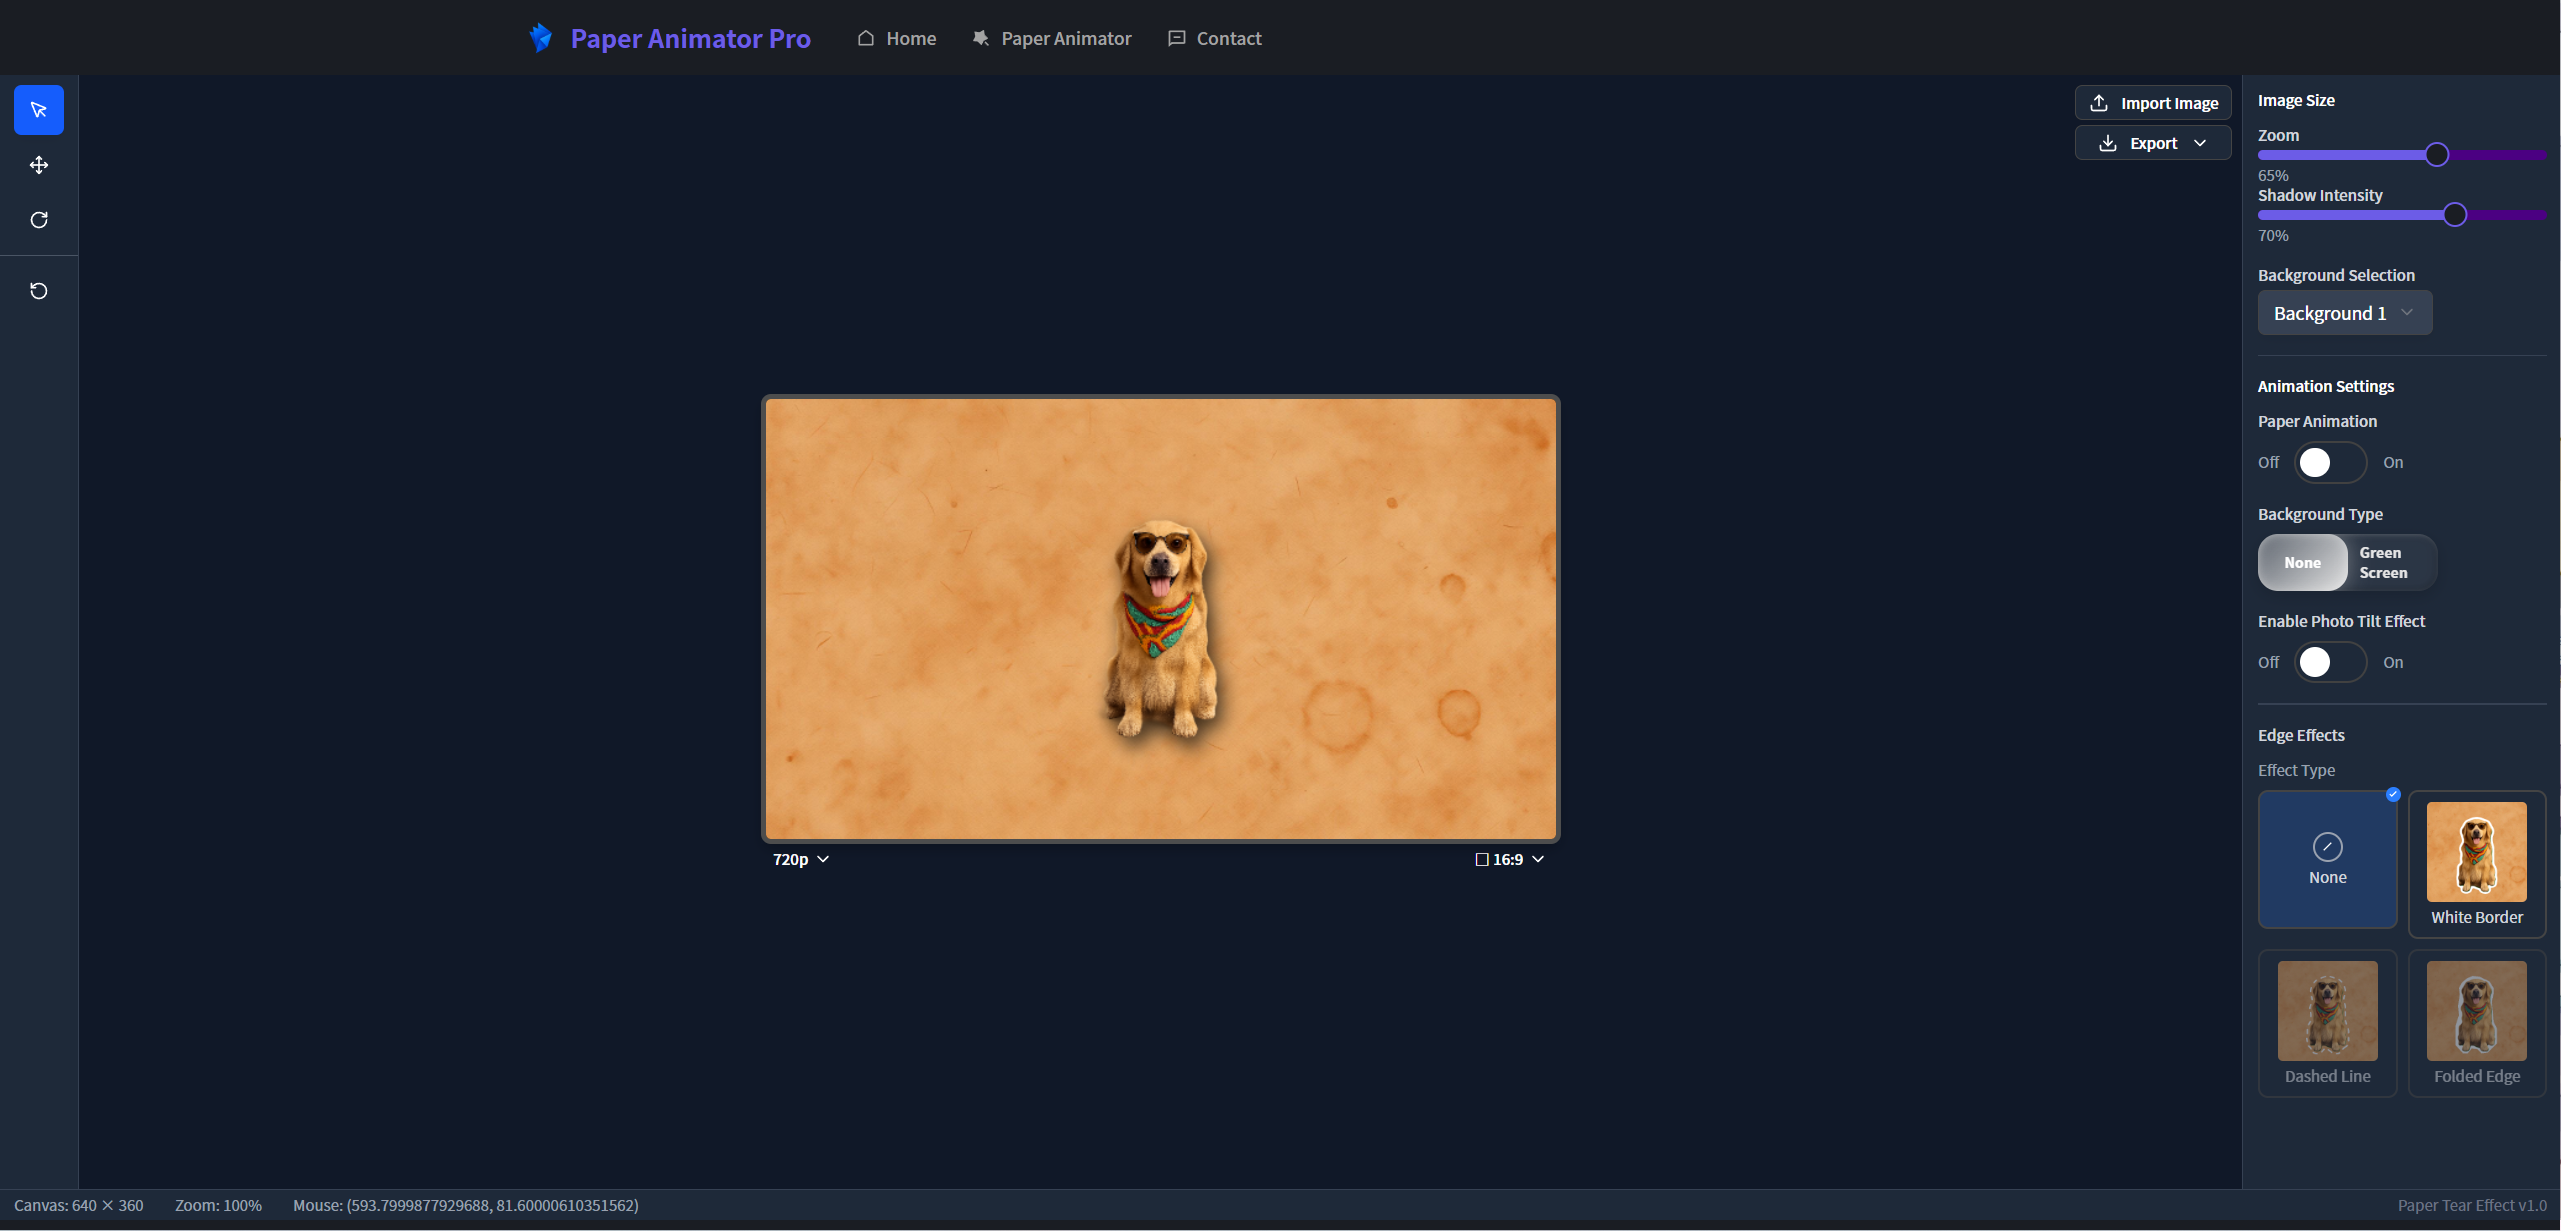Click the Shadow Intensity slider handle
Screen dimensions: 2561x1231
tap(2454, 215)
